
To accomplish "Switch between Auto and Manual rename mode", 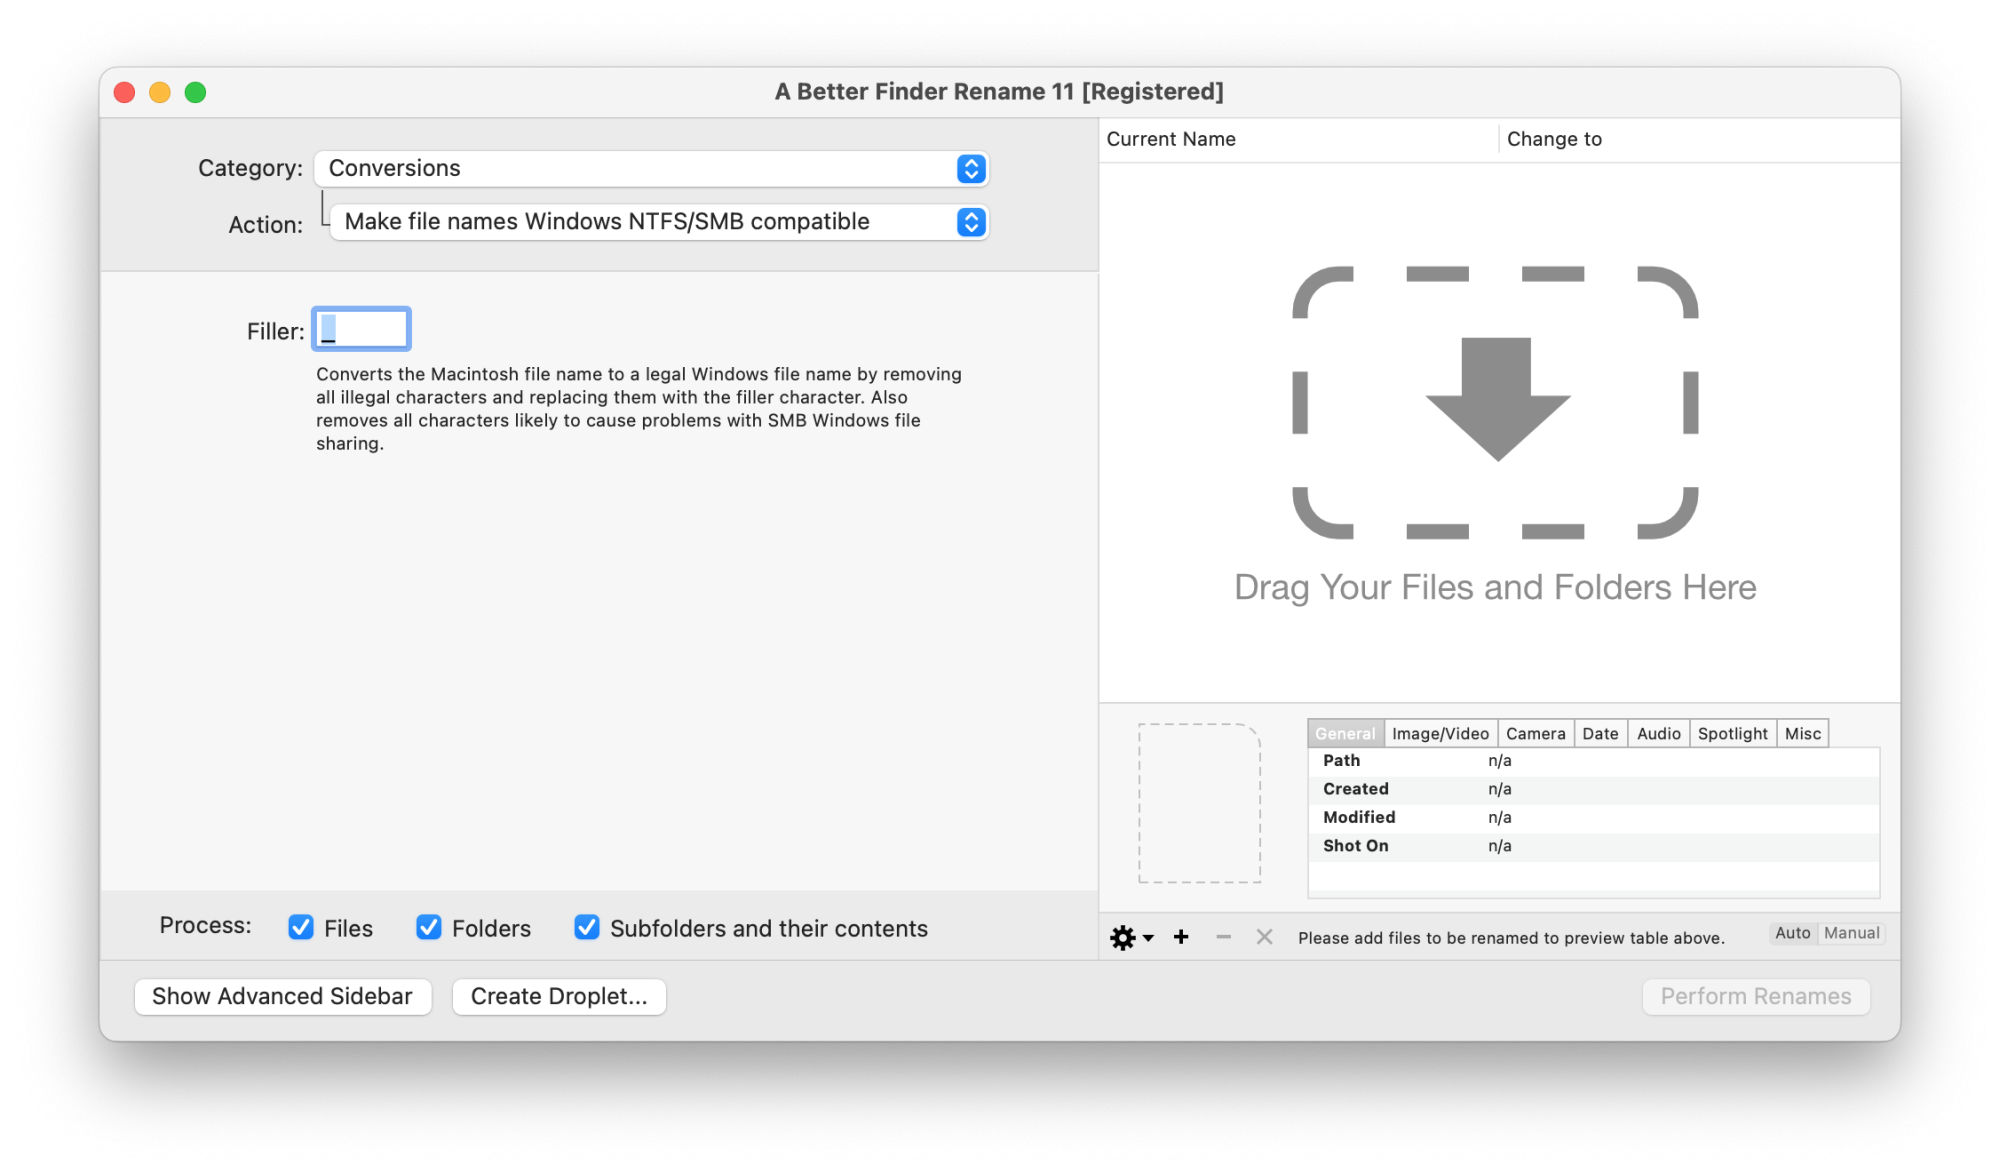I will coord(1851,933).
